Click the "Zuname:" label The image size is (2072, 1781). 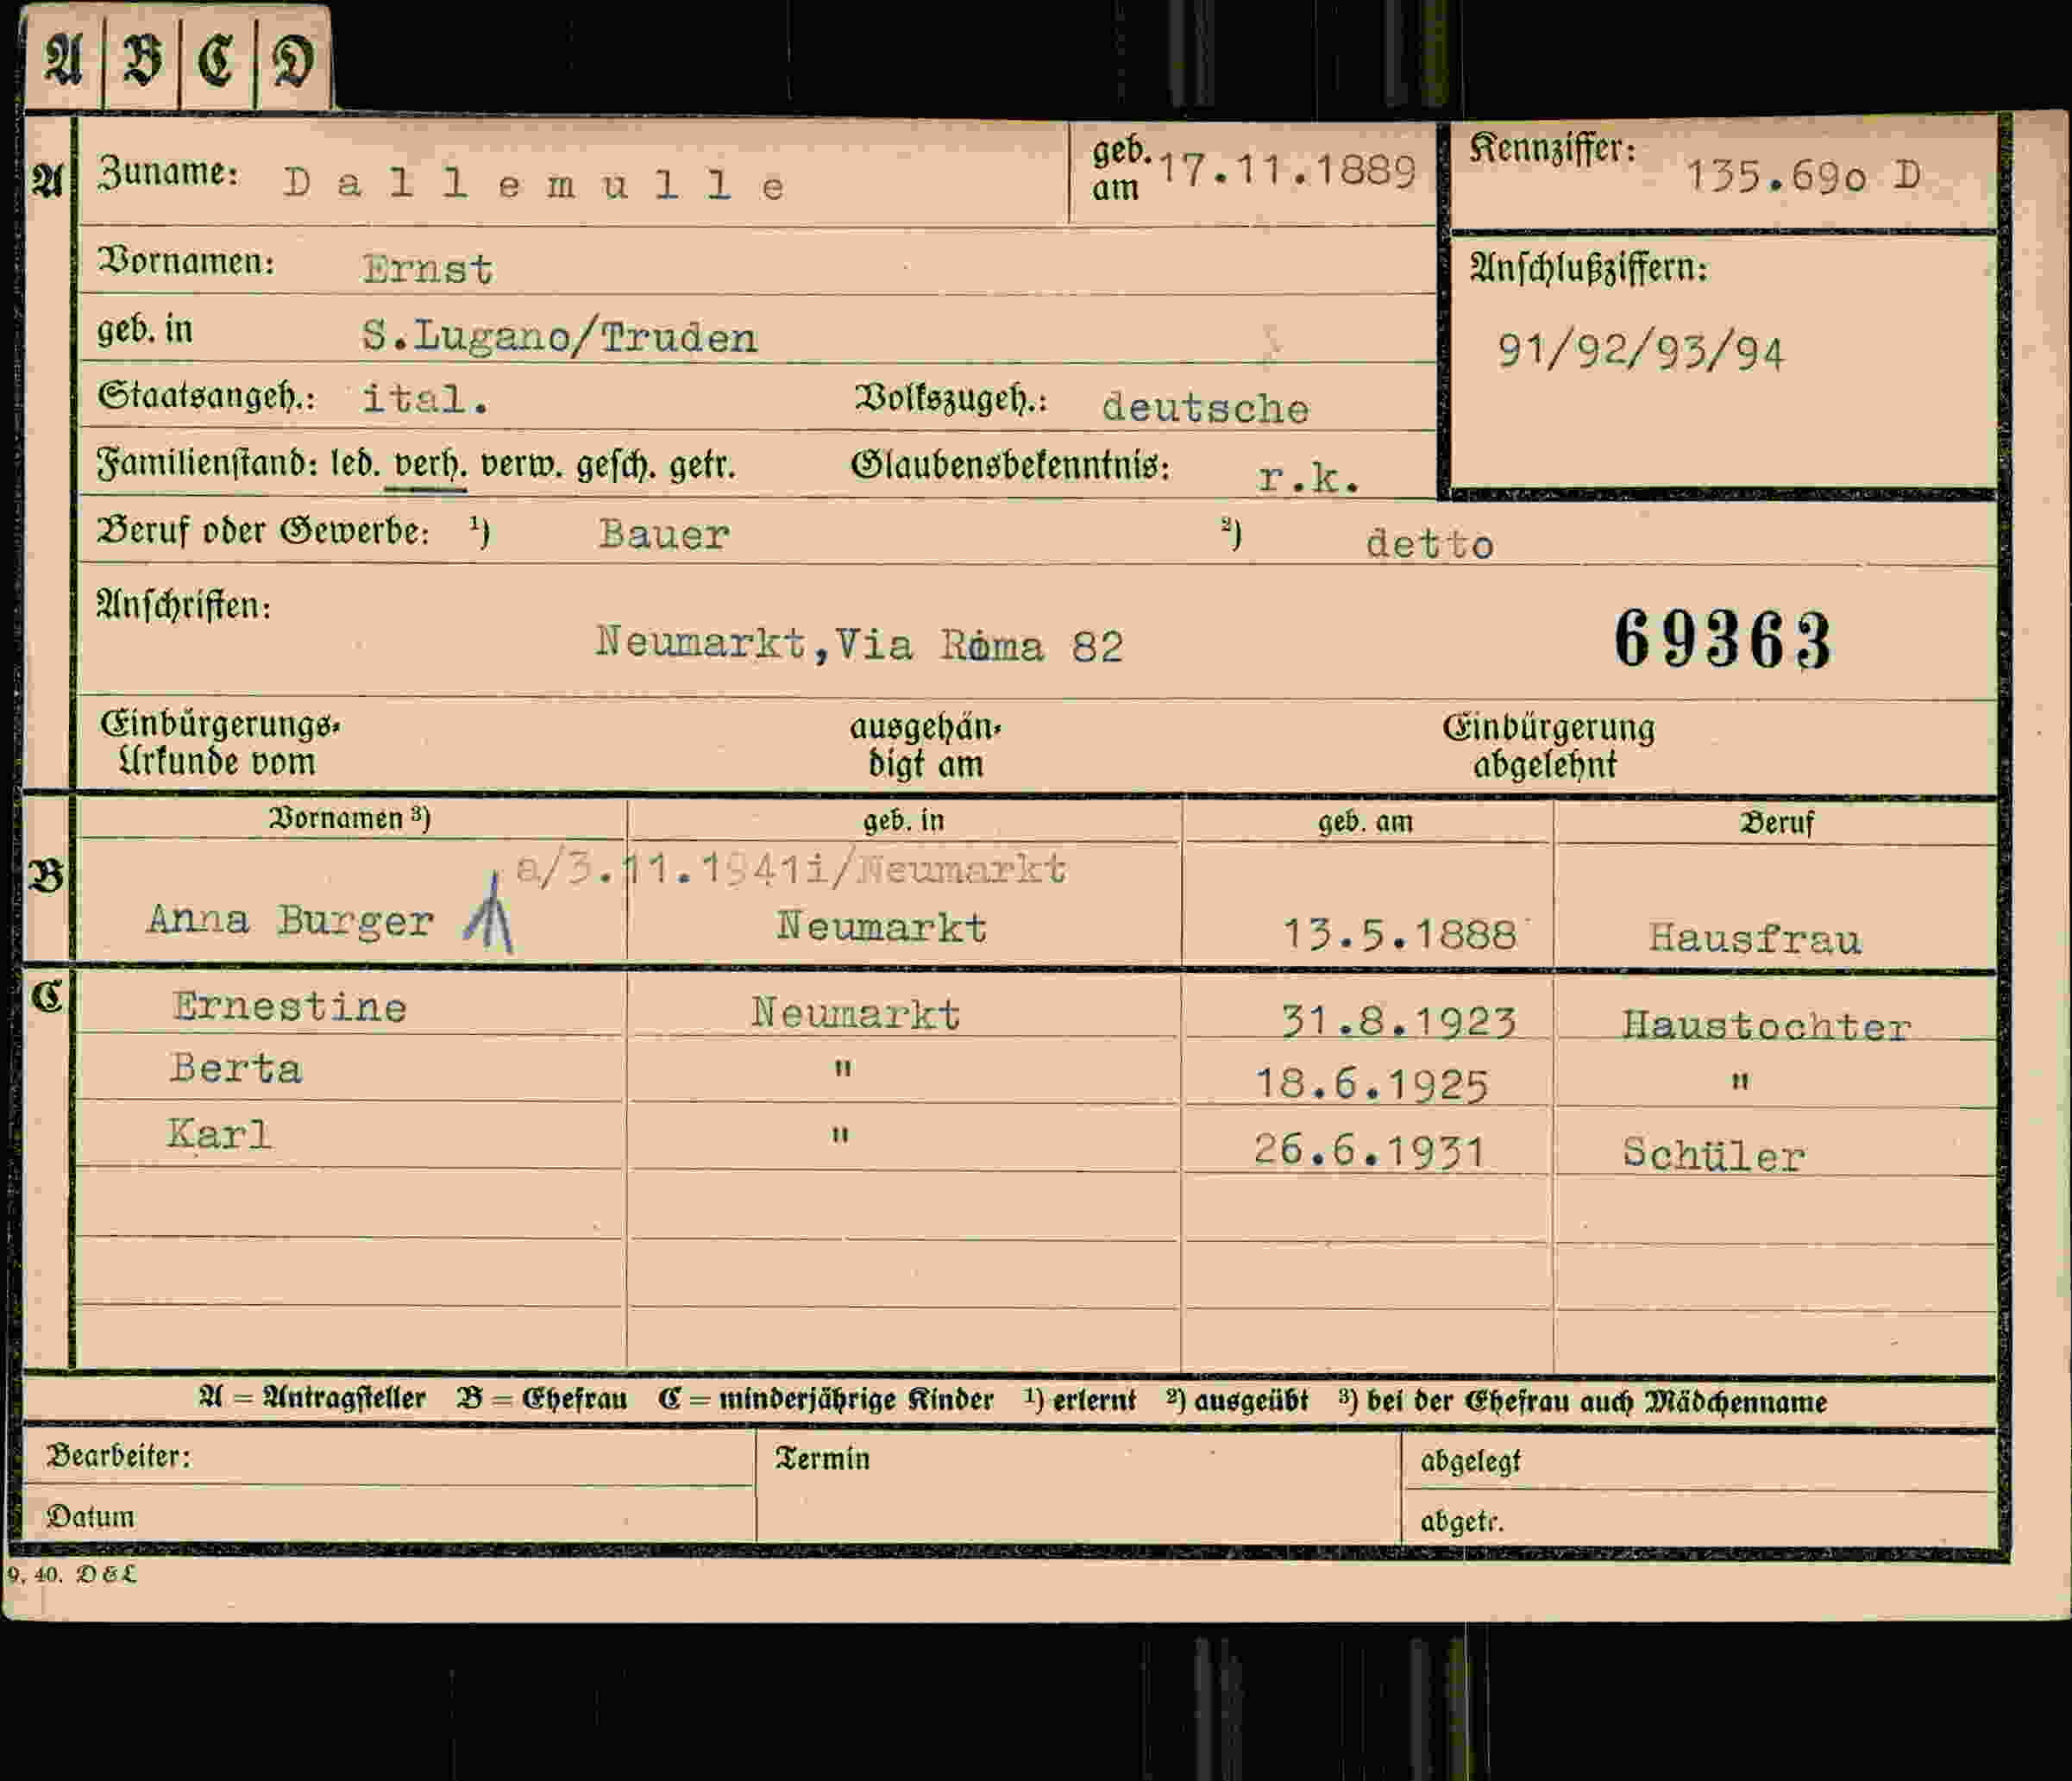(168, 172)
